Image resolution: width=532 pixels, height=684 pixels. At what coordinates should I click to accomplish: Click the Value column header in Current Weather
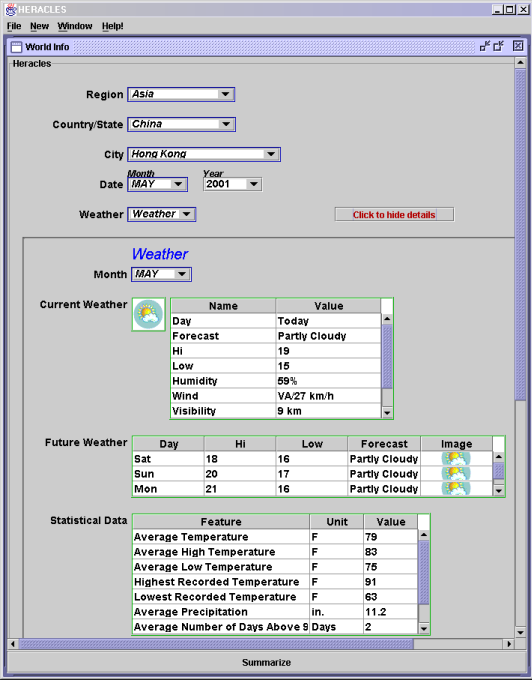(x=328, y=306)
